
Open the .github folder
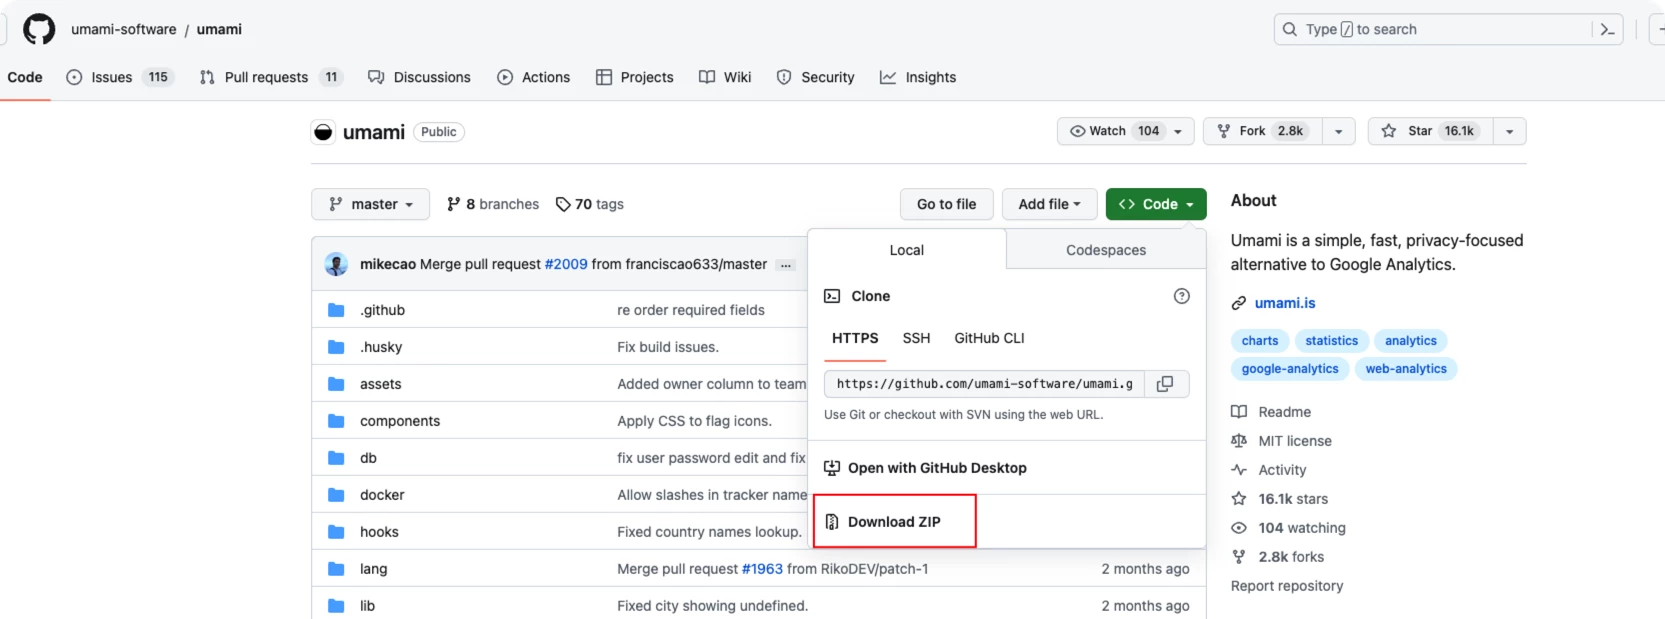click(382, 310)
